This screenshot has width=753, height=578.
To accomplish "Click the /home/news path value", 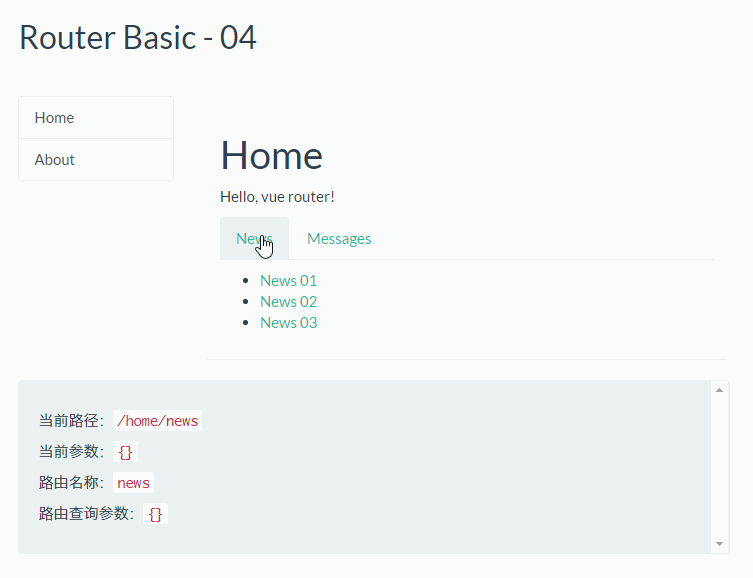I will pos(158,421).
